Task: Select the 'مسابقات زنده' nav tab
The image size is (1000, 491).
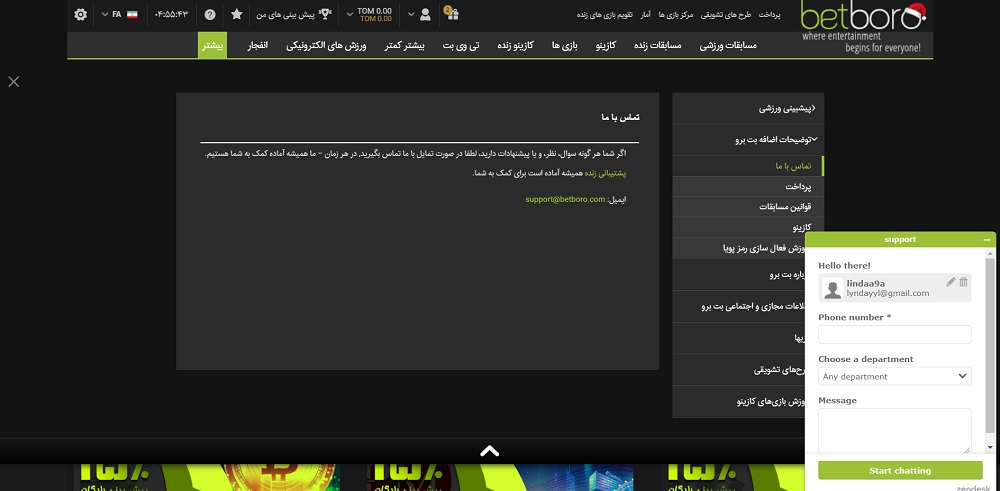Action: pos(658,45)
